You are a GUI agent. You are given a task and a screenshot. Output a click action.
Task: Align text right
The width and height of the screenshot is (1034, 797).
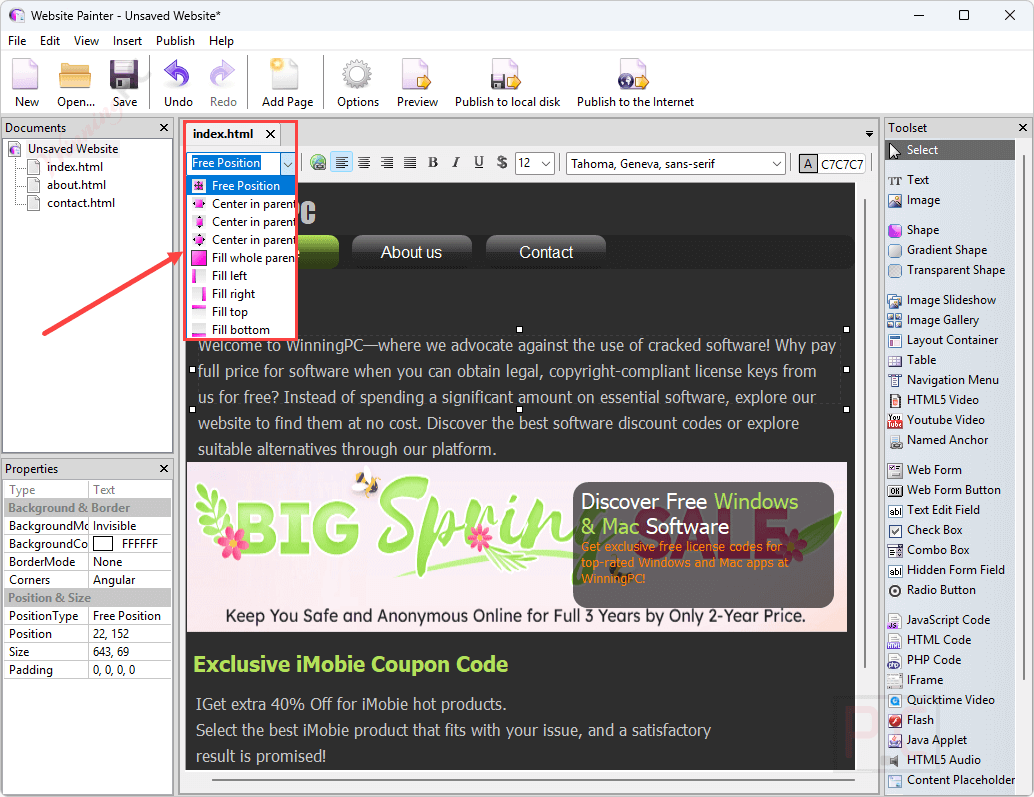[387, 163]
